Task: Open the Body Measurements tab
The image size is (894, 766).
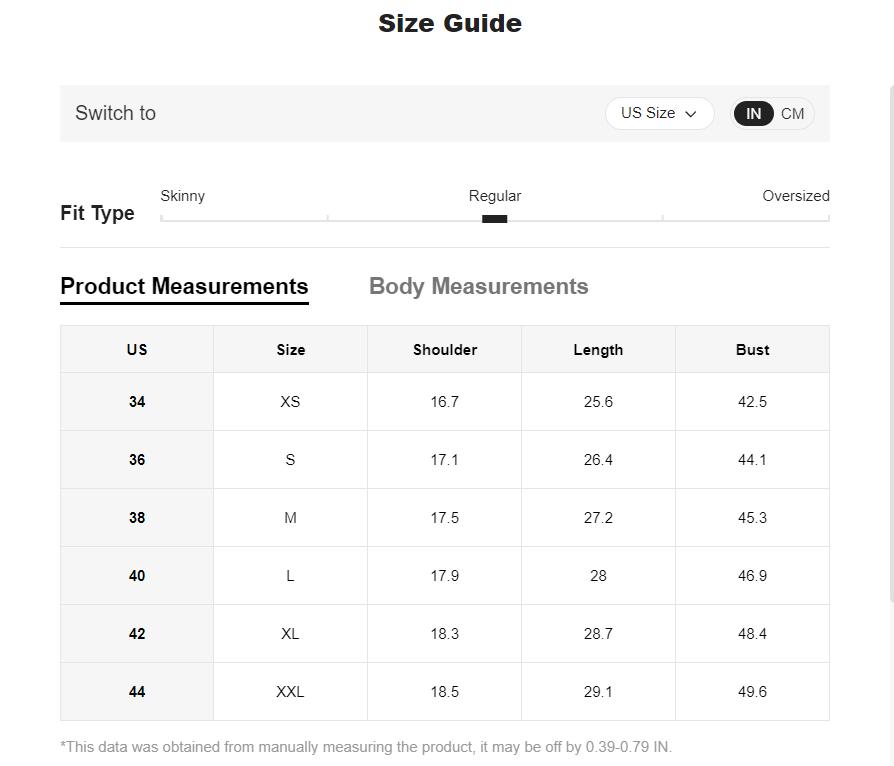Action: tap(478, 286)
